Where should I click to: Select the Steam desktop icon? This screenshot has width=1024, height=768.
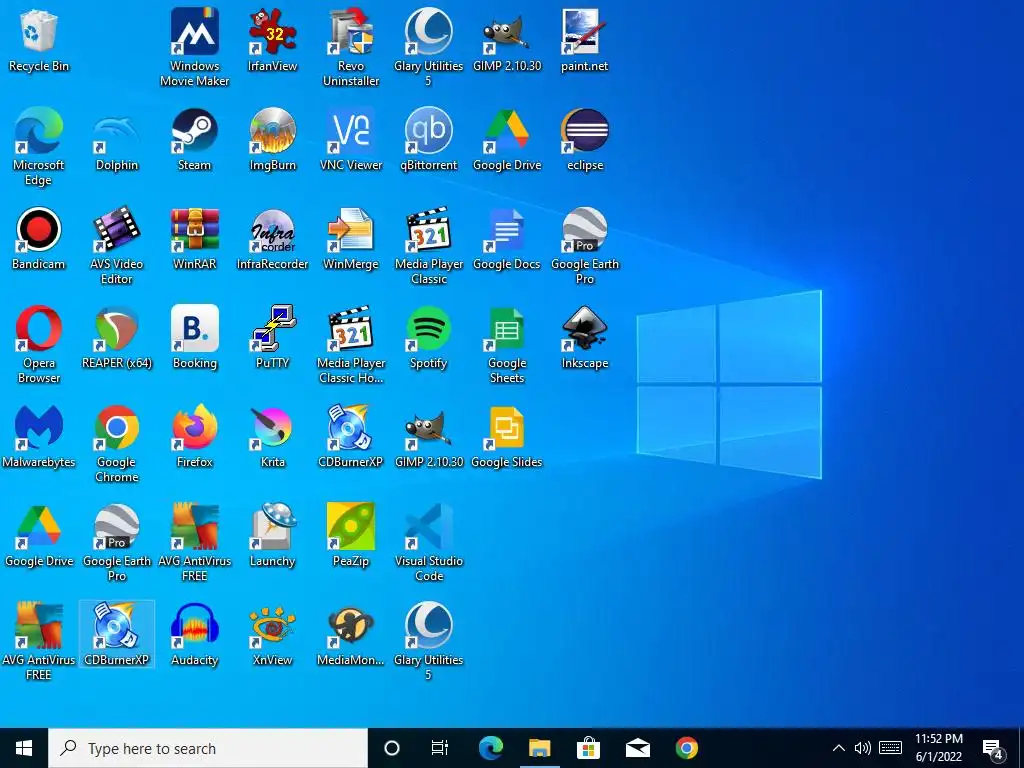[x=195, y=140]
